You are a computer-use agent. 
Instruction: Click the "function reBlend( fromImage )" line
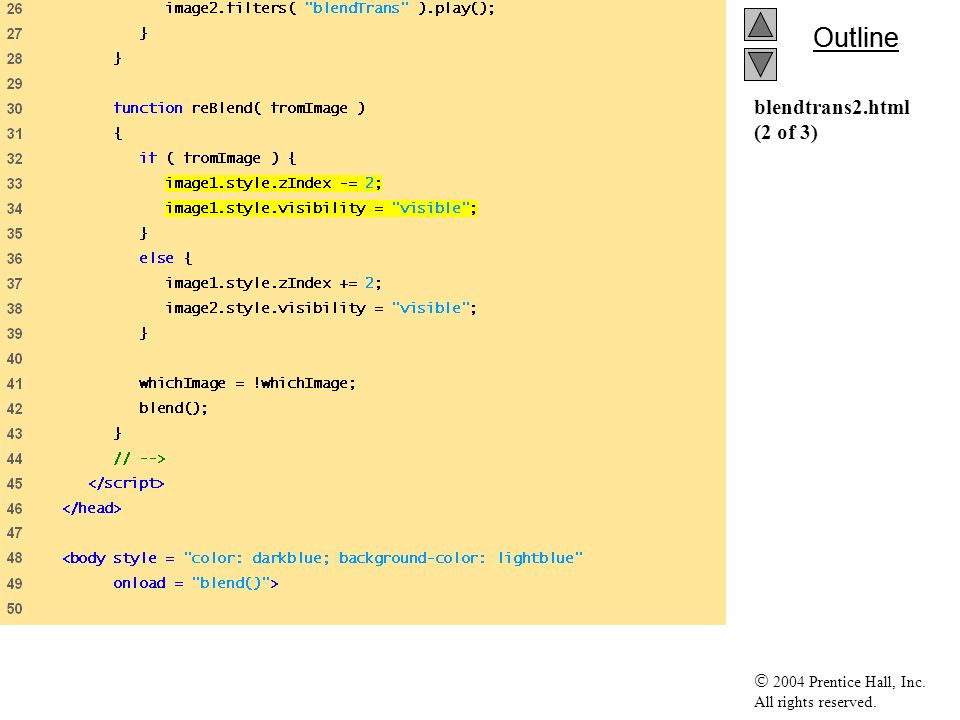tap(239, 108)
